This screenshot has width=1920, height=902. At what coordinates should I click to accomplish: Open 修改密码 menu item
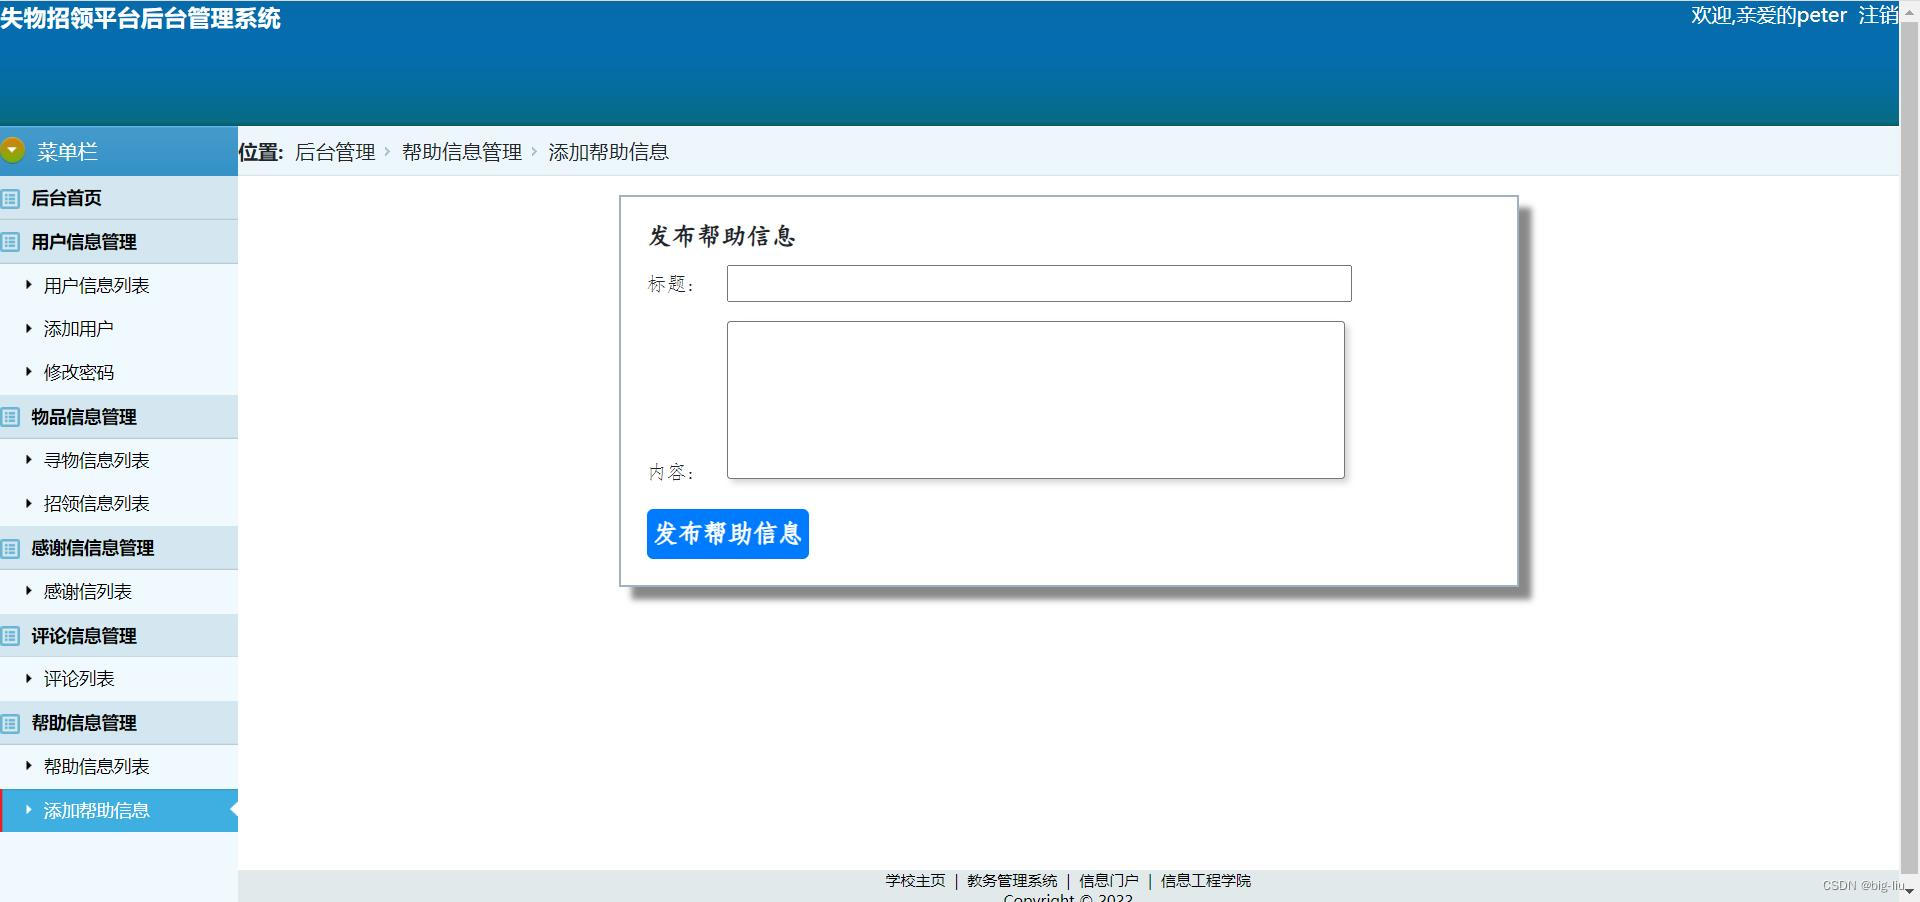tap(78, 373)
